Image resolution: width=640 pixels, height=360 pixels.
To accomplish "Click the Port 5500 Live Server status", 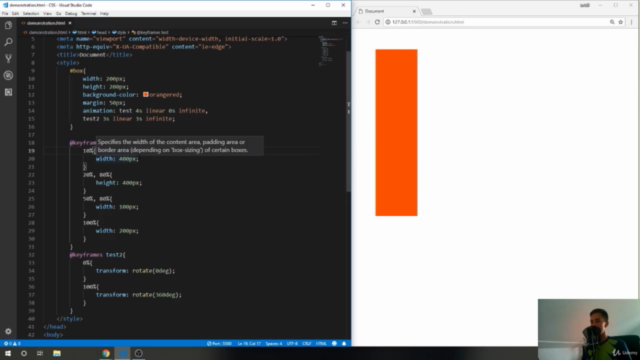I will tap(219, 344).
